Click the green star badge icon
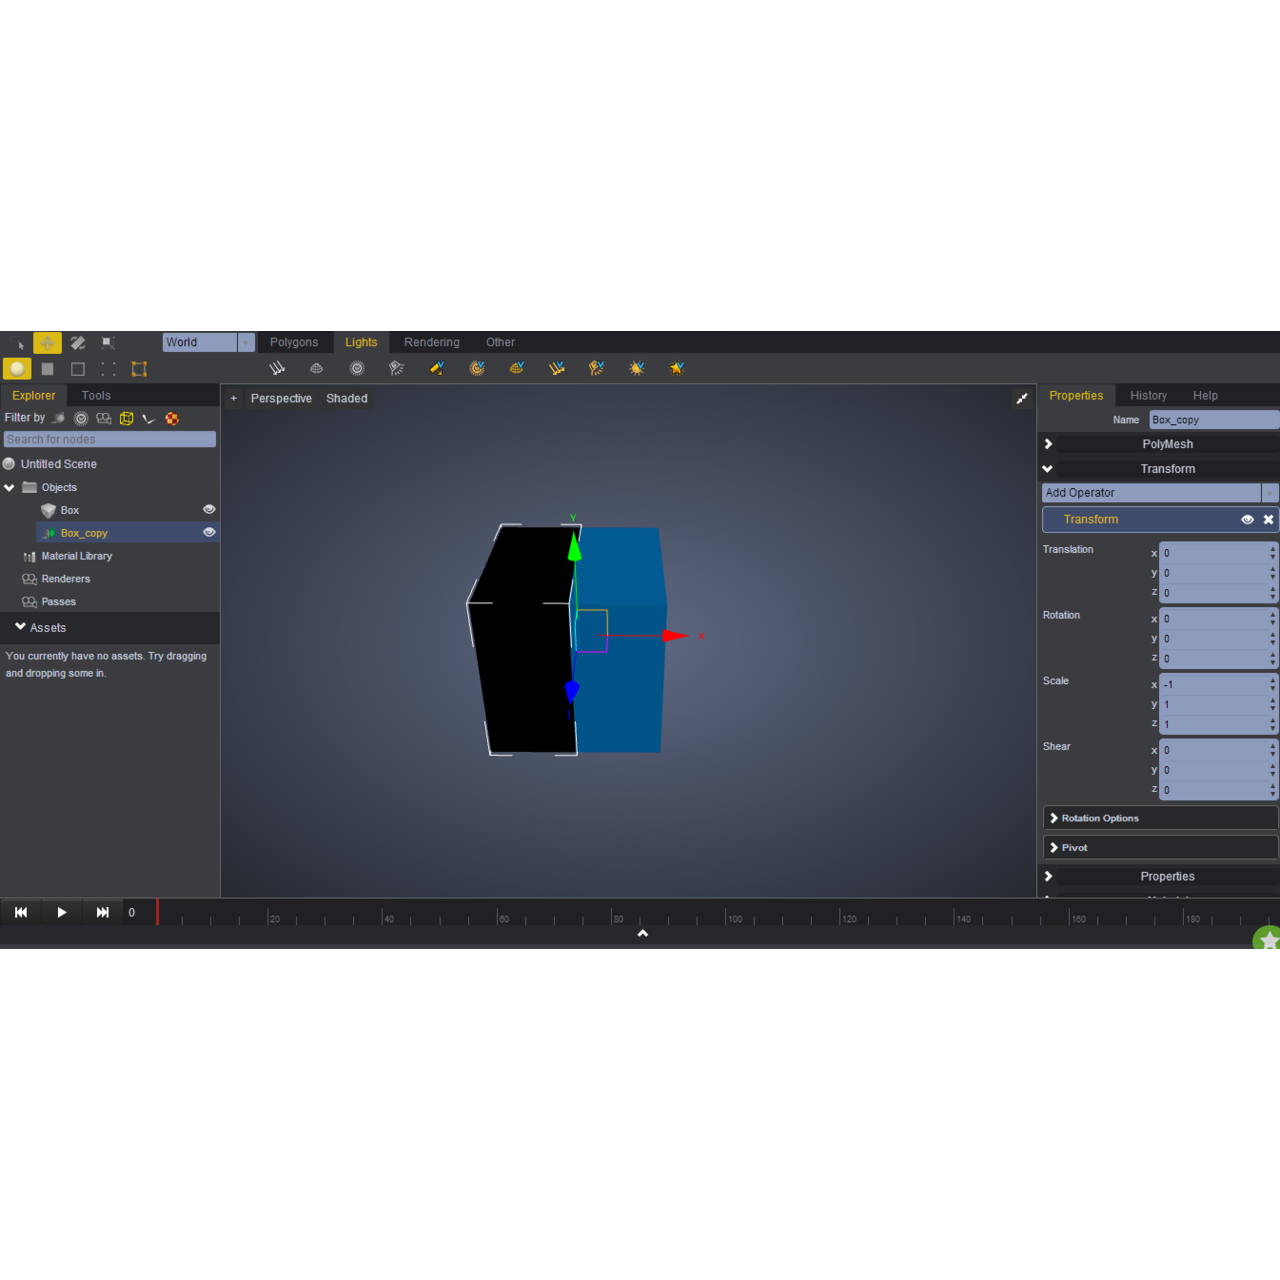 (1268, 939)
